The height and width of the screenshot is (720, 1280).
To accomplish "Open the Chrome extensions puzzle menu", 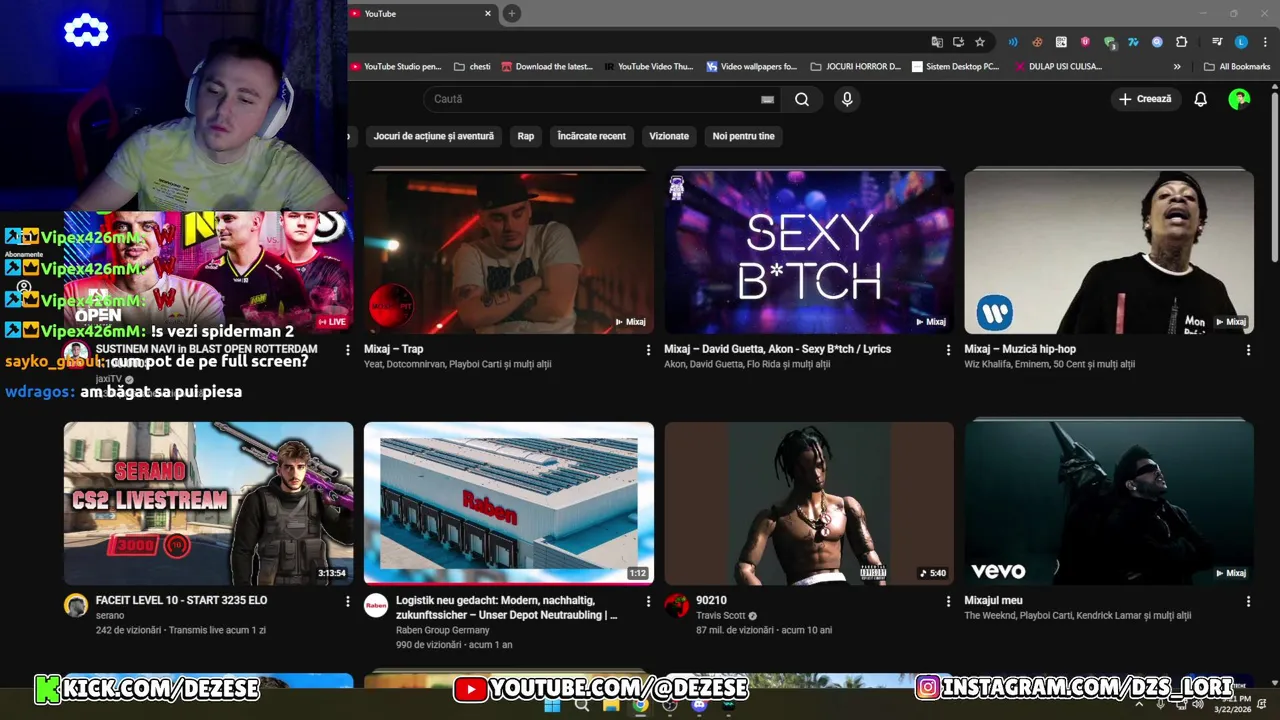I will [x=1182, y=42].
